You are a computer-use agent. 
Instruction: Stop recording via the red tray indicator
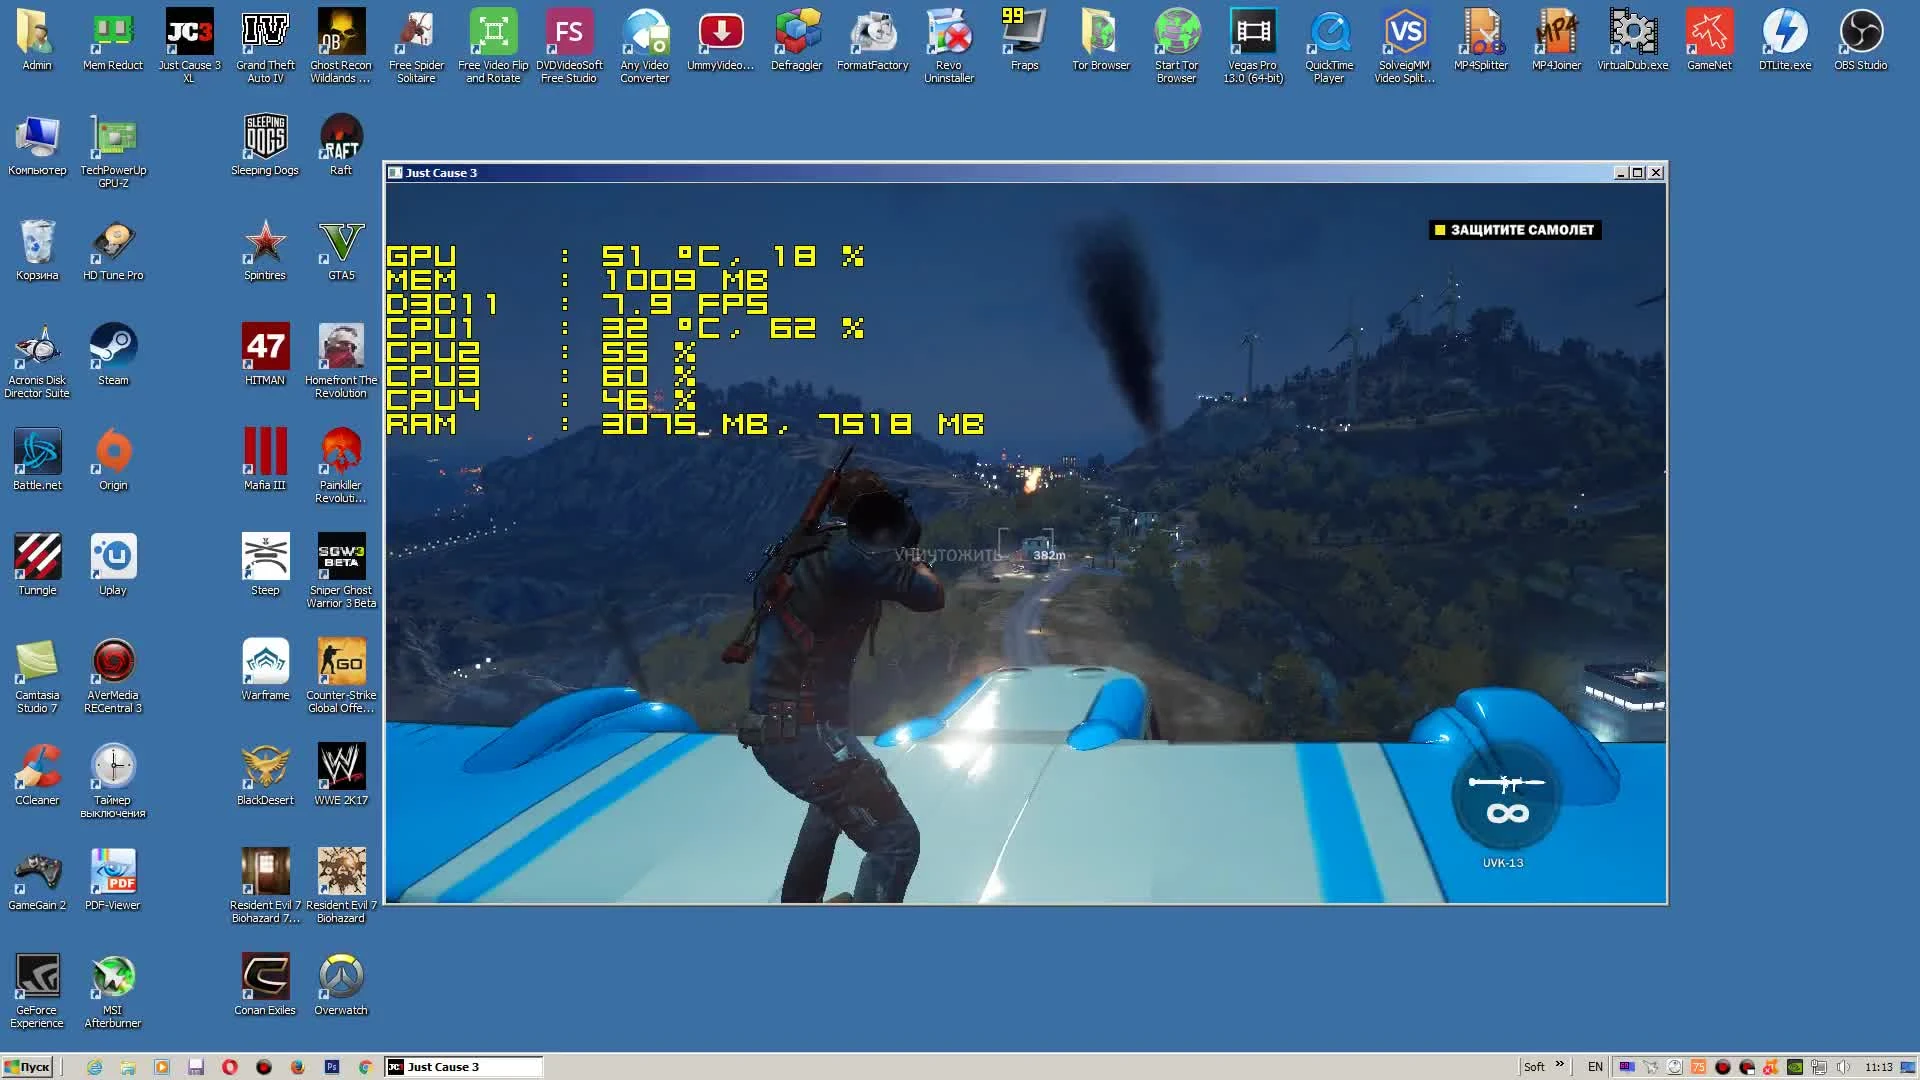click(x=1722, y=1066)
